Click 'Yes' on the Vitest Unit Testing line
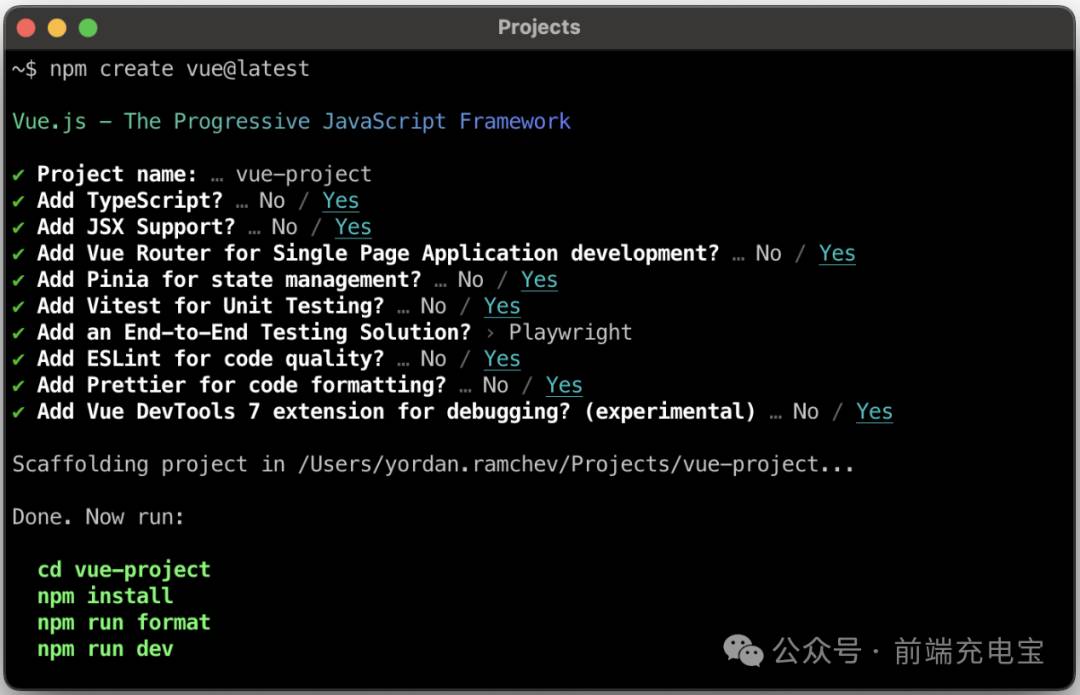Screen dimensions: 1080x695 (x=502, y=306)
